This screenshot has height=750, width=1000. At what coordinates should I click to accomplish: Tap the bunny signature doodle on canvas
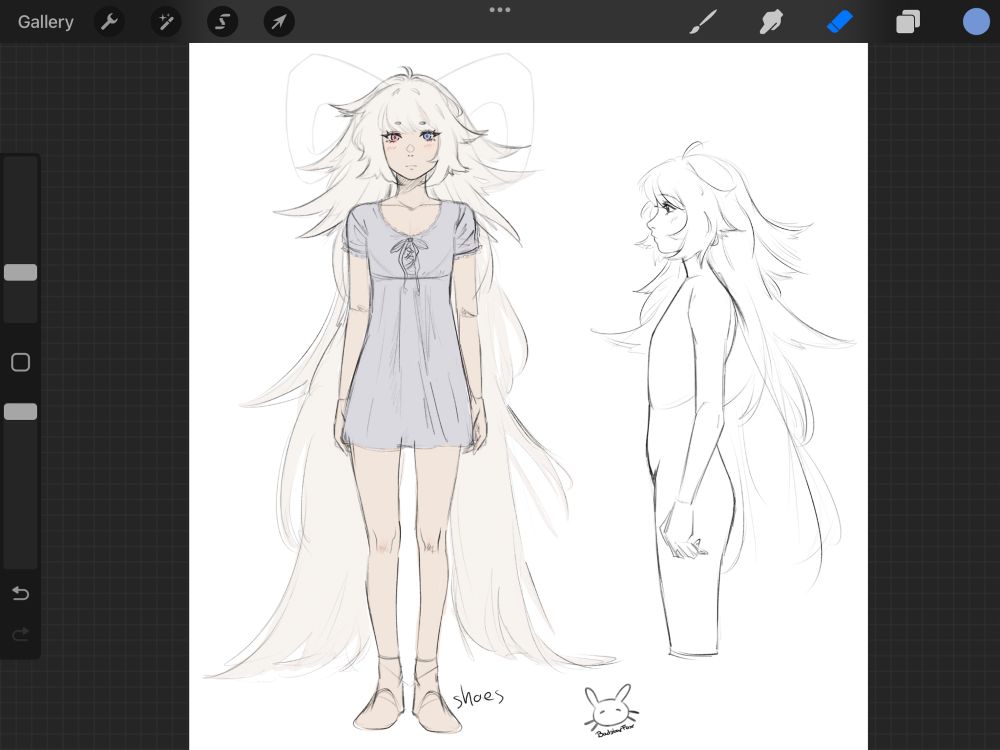click(611, 710)
